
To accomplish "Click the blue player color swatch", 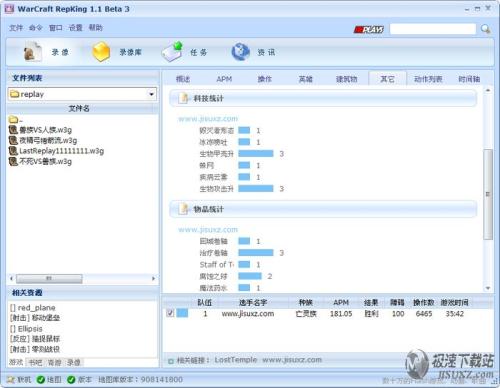I will pos(182,313).
